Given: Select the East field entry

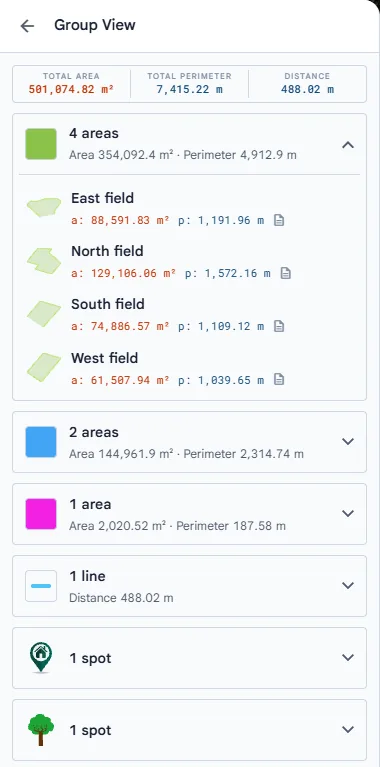Looking at the screenshot, I should pyautogui.click(x=189, y=209).
